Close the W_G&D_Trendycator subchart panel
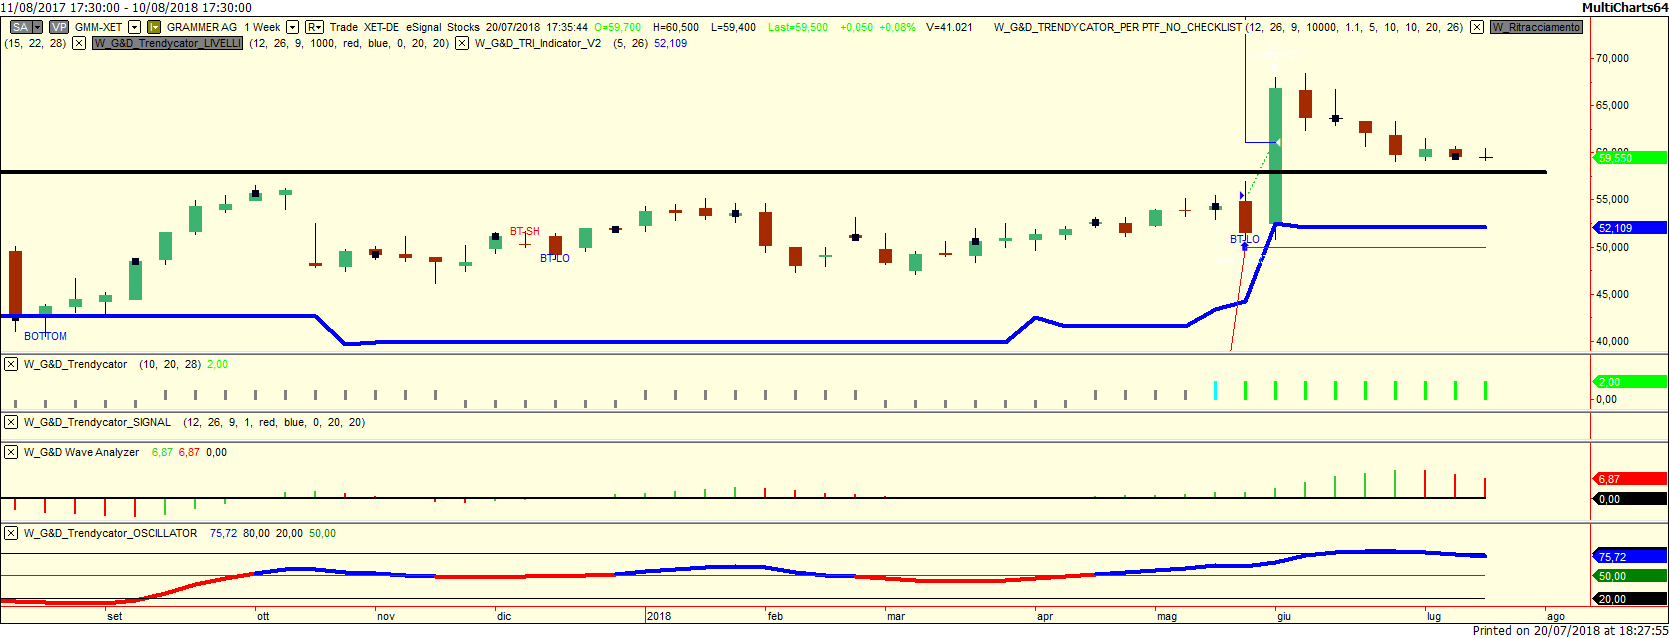 tap(11, 364)
